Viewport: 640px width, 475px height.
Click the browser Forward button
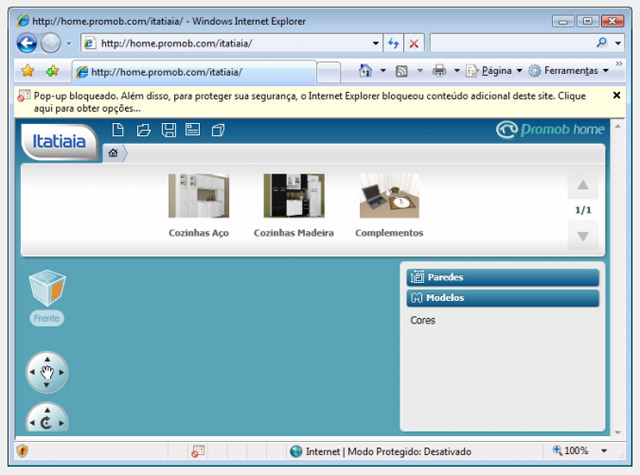pyautogui.click(x=51, y=43)
